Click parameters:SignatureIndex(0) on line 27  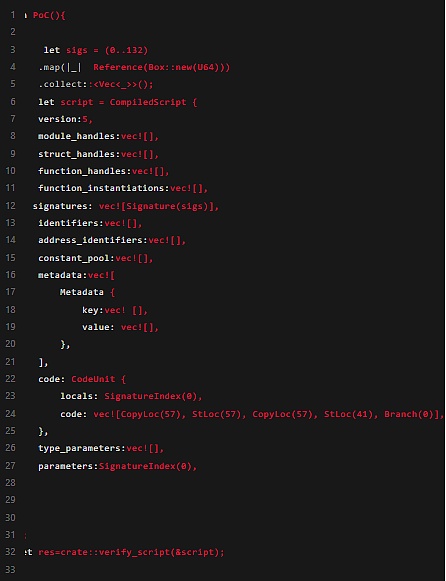point(115,466)
